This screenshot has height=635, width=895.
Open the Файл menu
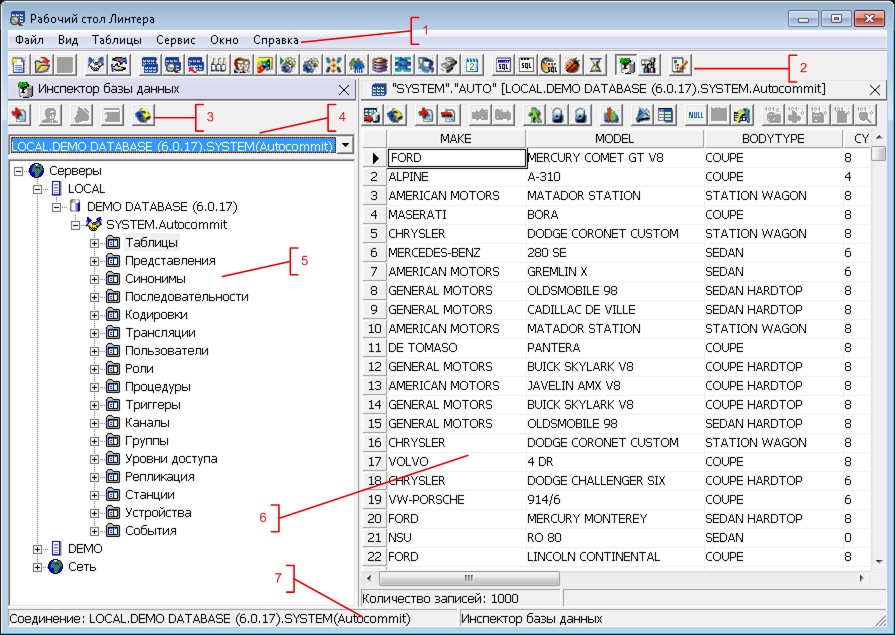(x=30, y=40)
